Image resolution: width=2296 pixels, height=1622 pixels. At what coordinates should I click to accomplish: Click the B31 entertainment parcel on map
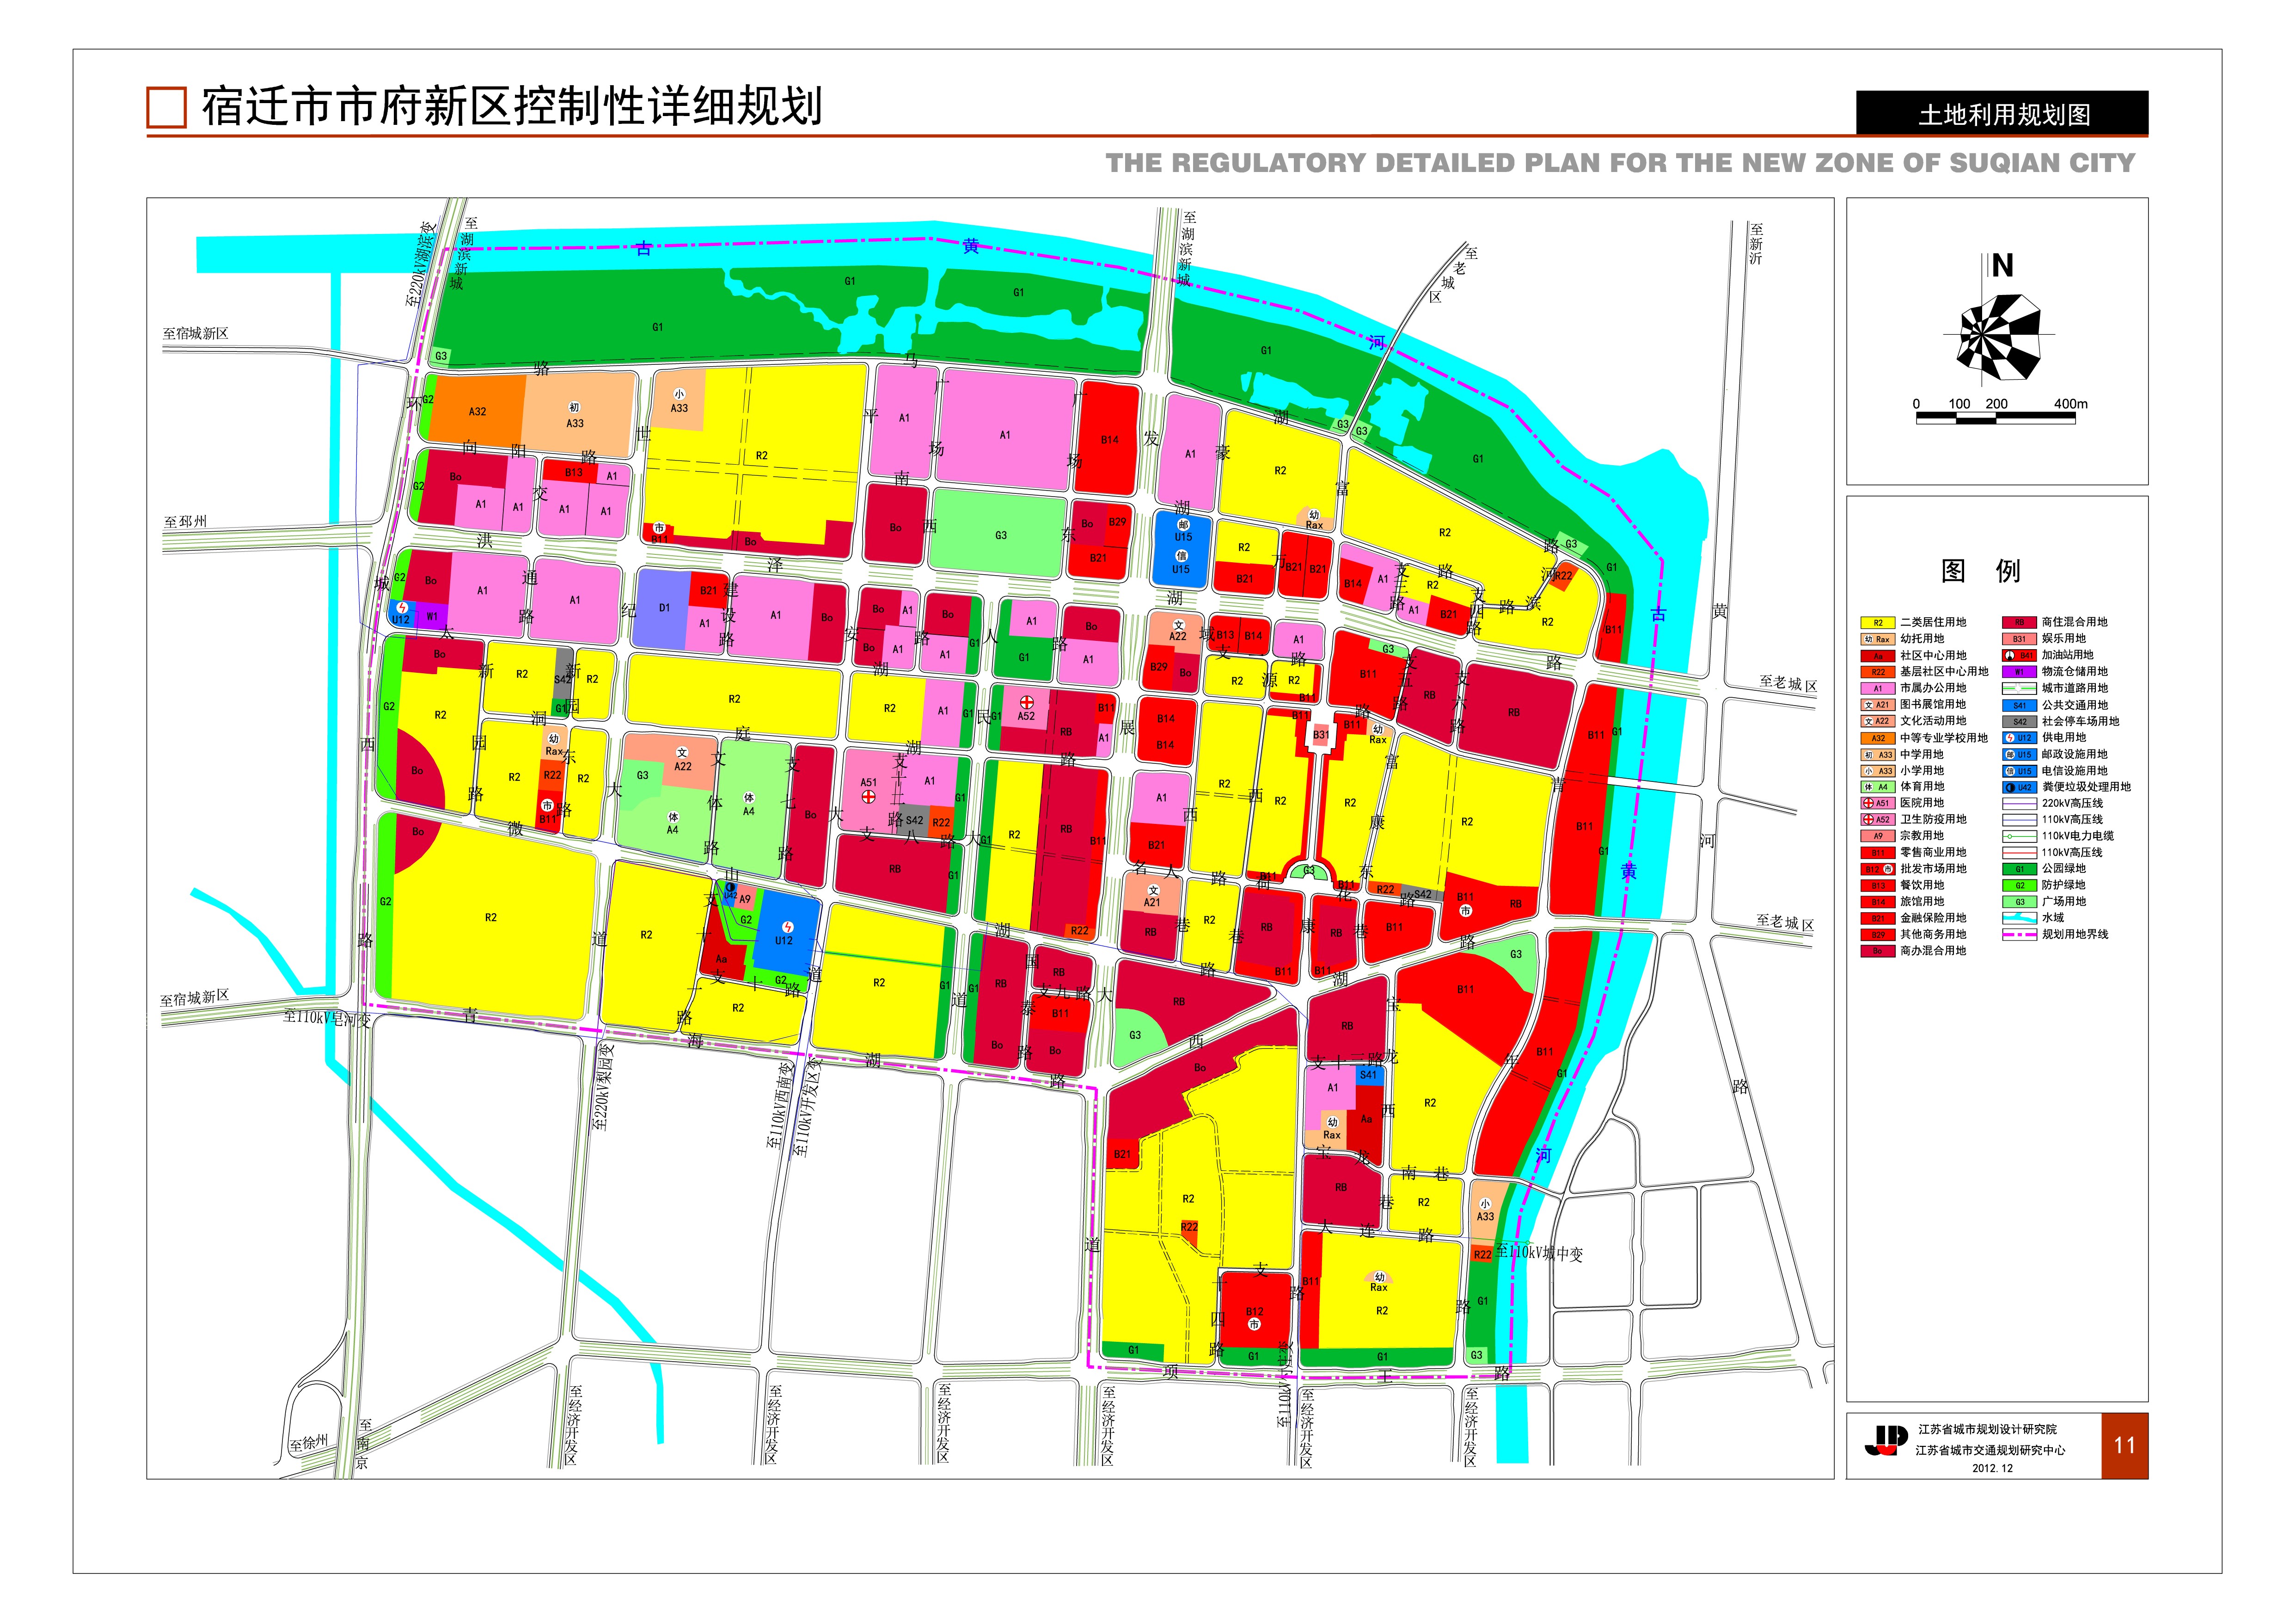click(x=1320, y=735)
